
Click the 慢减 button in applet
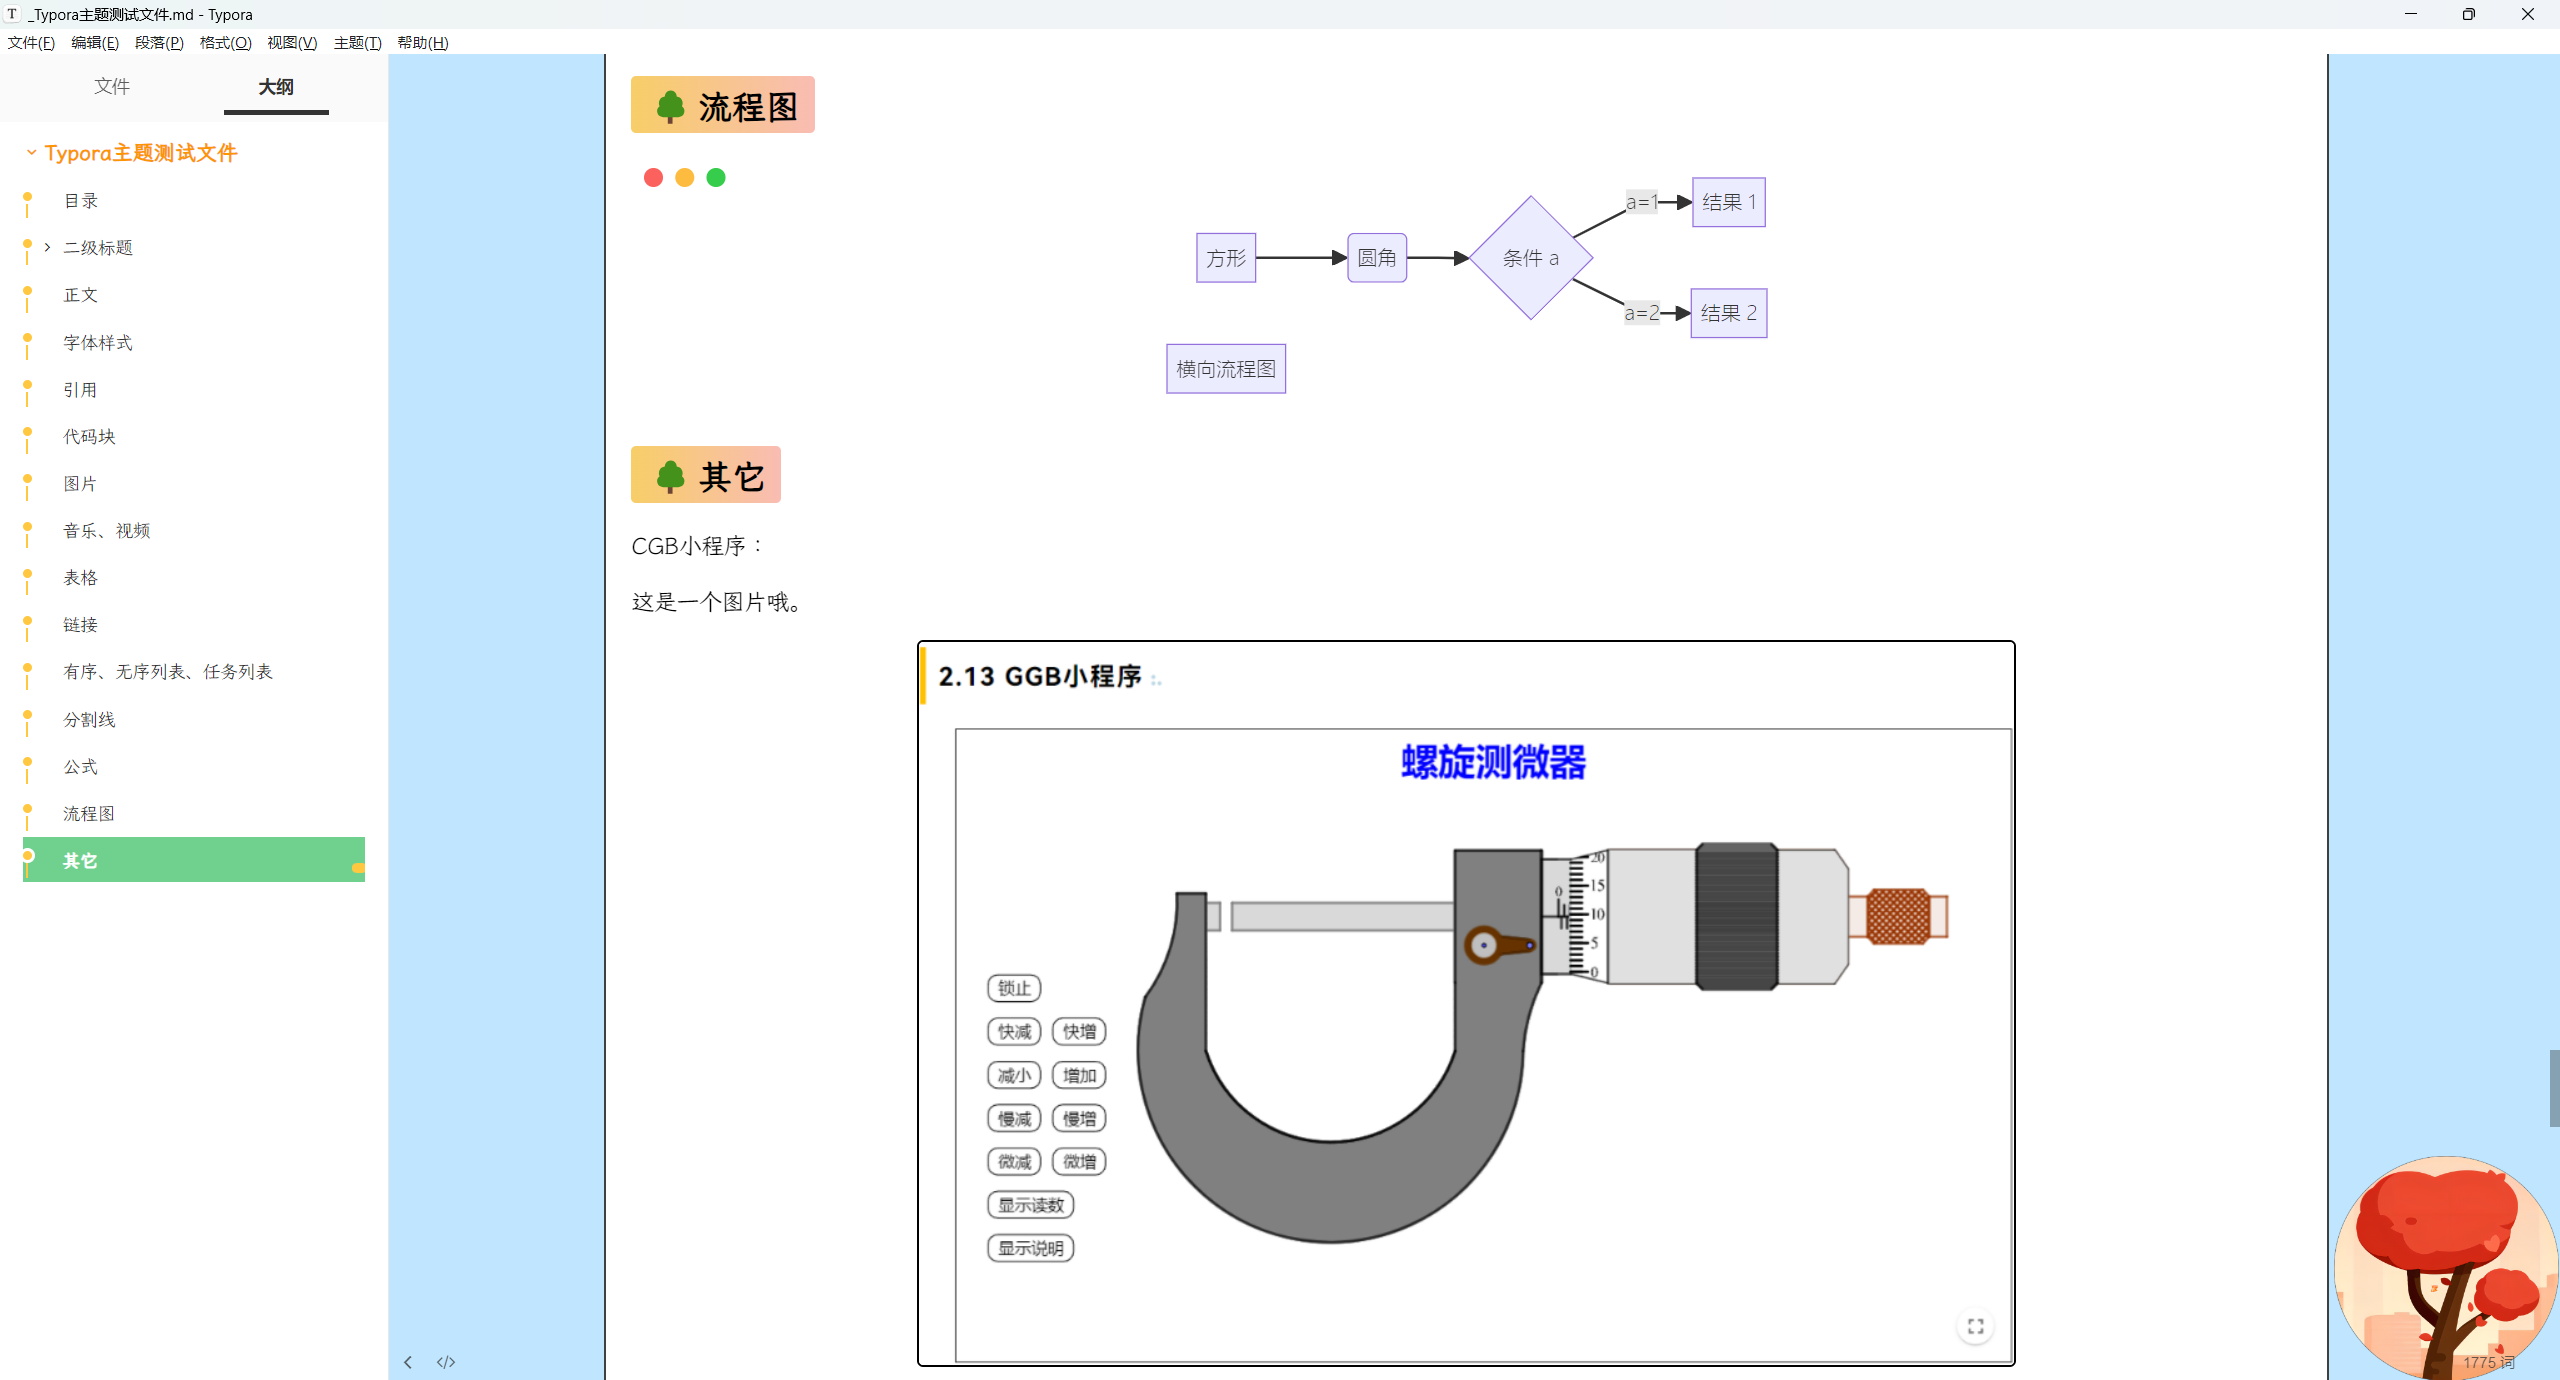point(1014,1119)
